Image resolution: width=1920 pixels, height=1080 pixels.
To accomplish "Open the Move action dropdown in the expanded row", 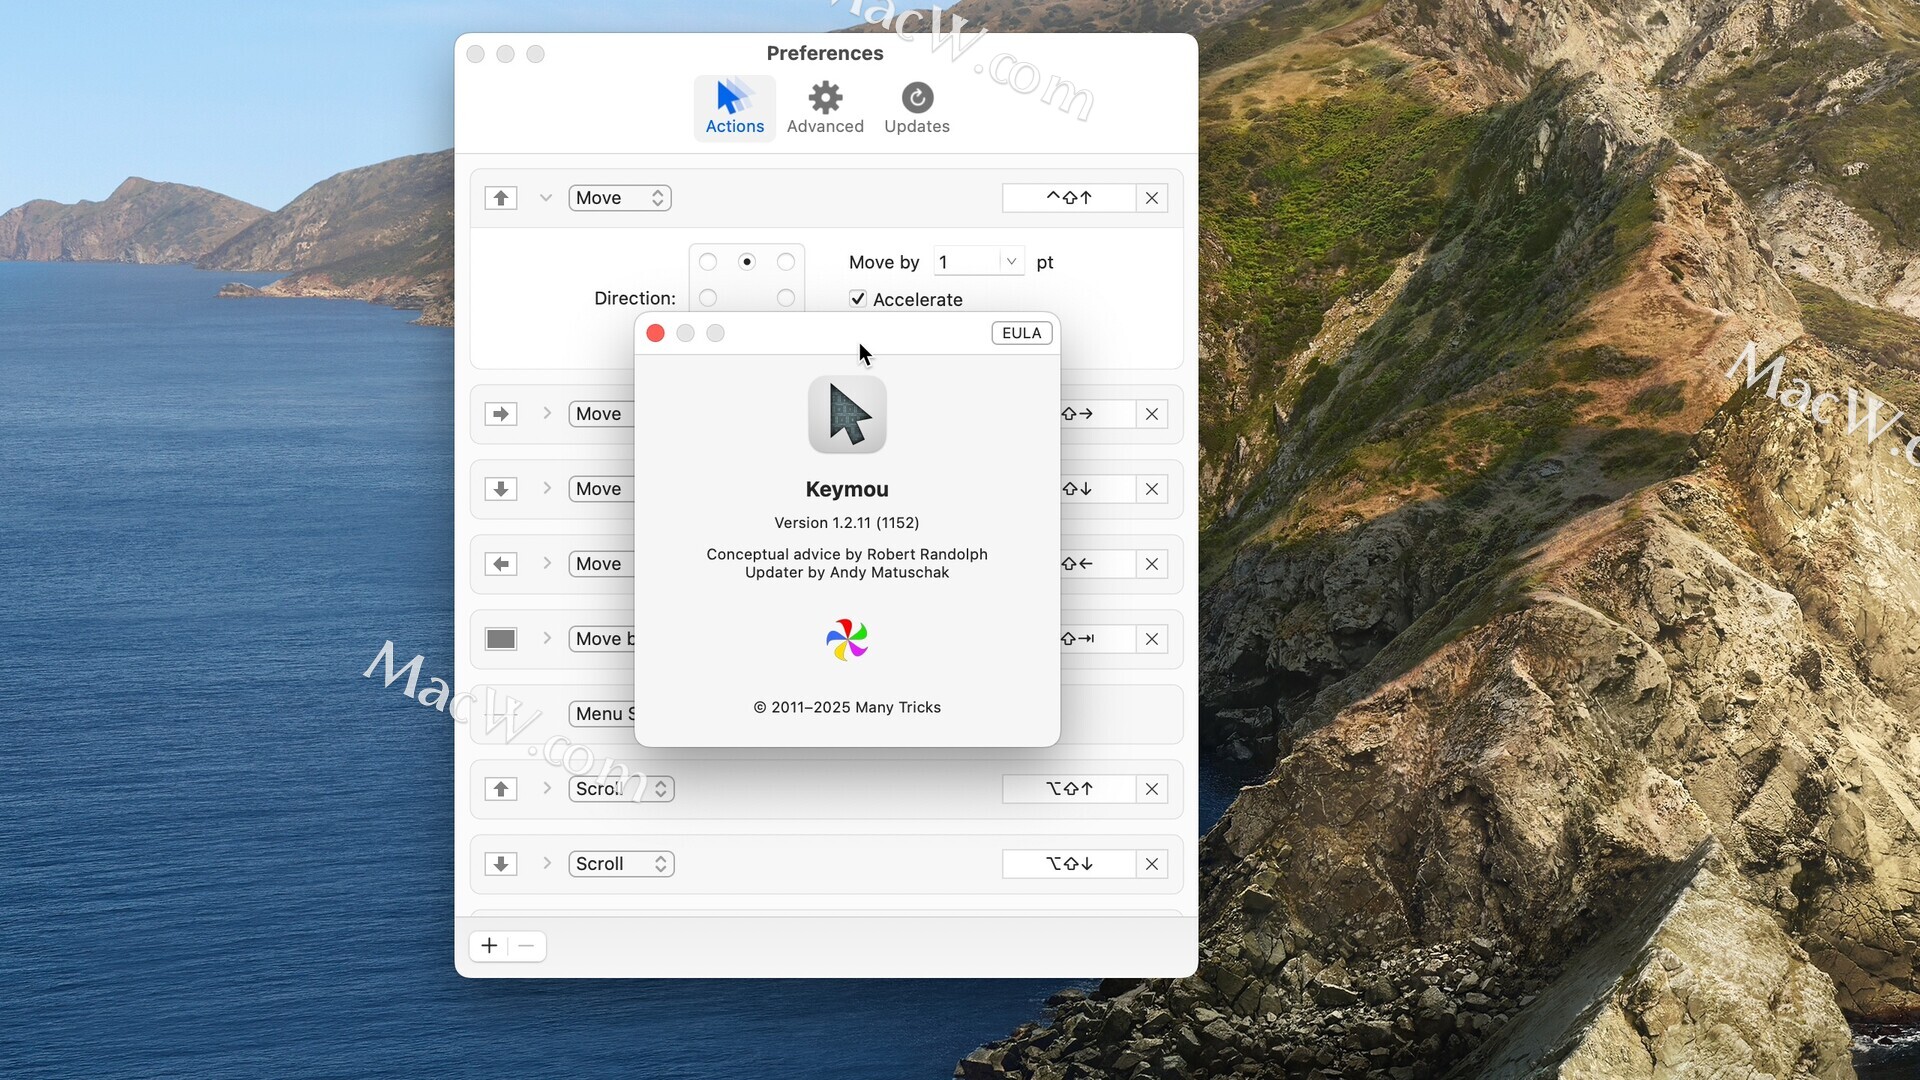I will tap(620, 198).
